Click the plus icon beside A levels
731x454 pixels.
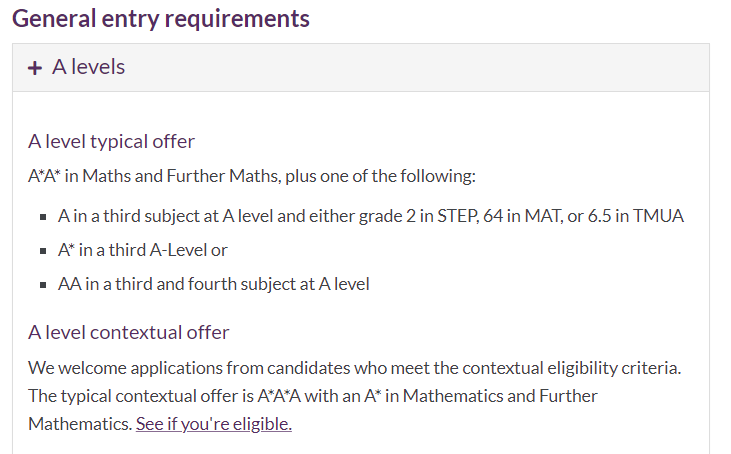pyautogui.click(x=34, y=68)
